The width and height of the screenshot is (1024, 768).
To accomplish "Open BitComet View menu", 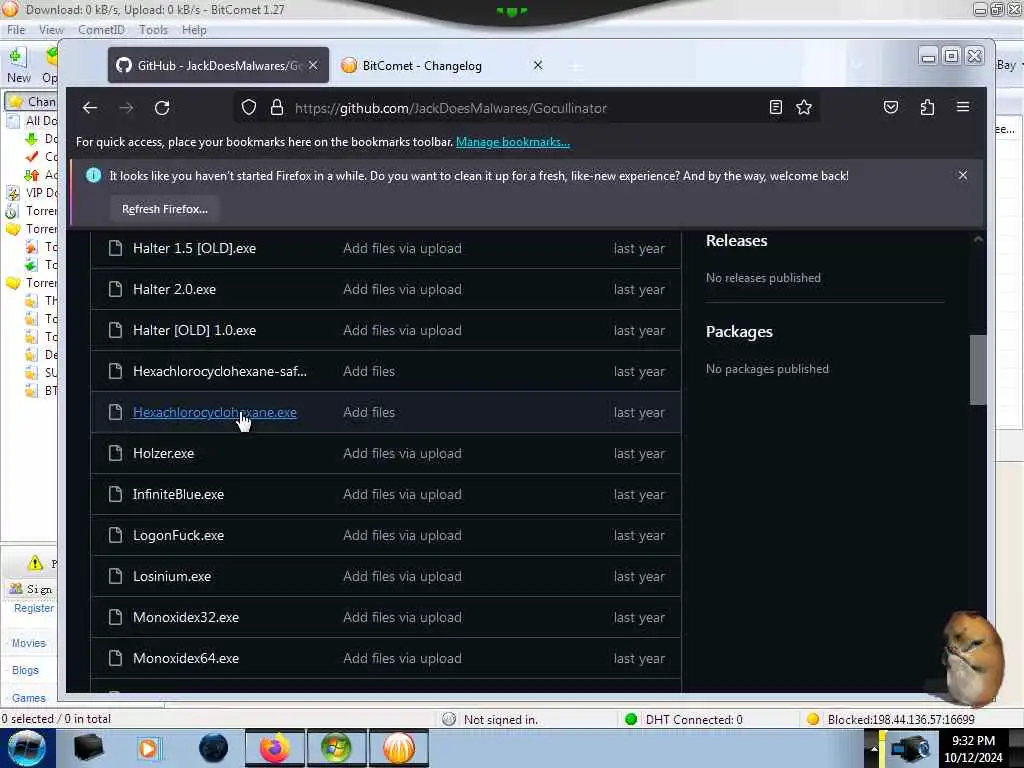I will click(51, 30).
